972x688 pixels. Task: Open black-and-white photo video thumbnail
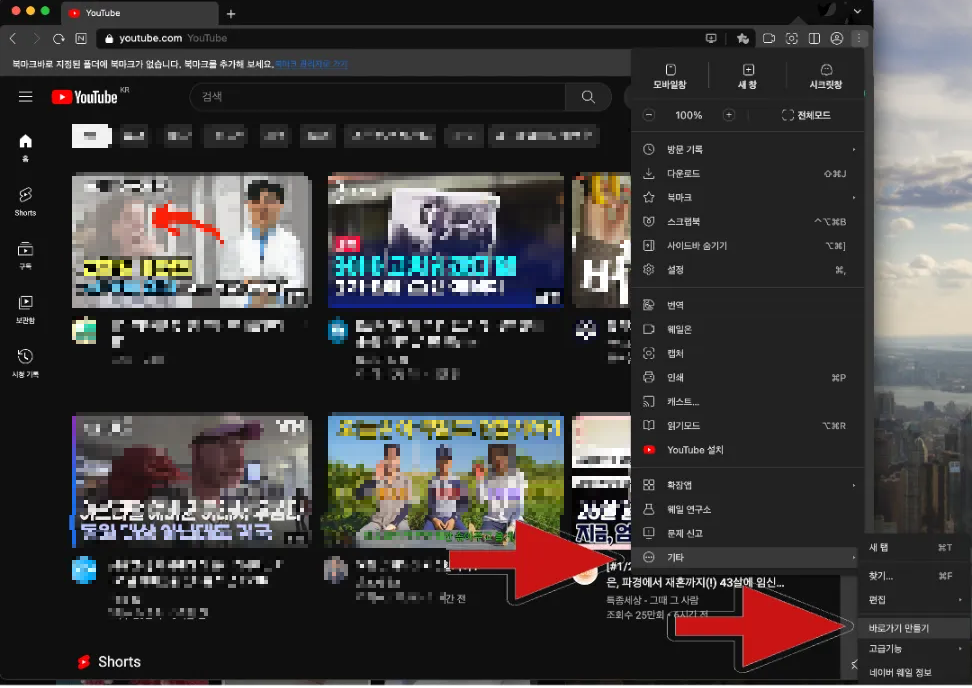446,240
